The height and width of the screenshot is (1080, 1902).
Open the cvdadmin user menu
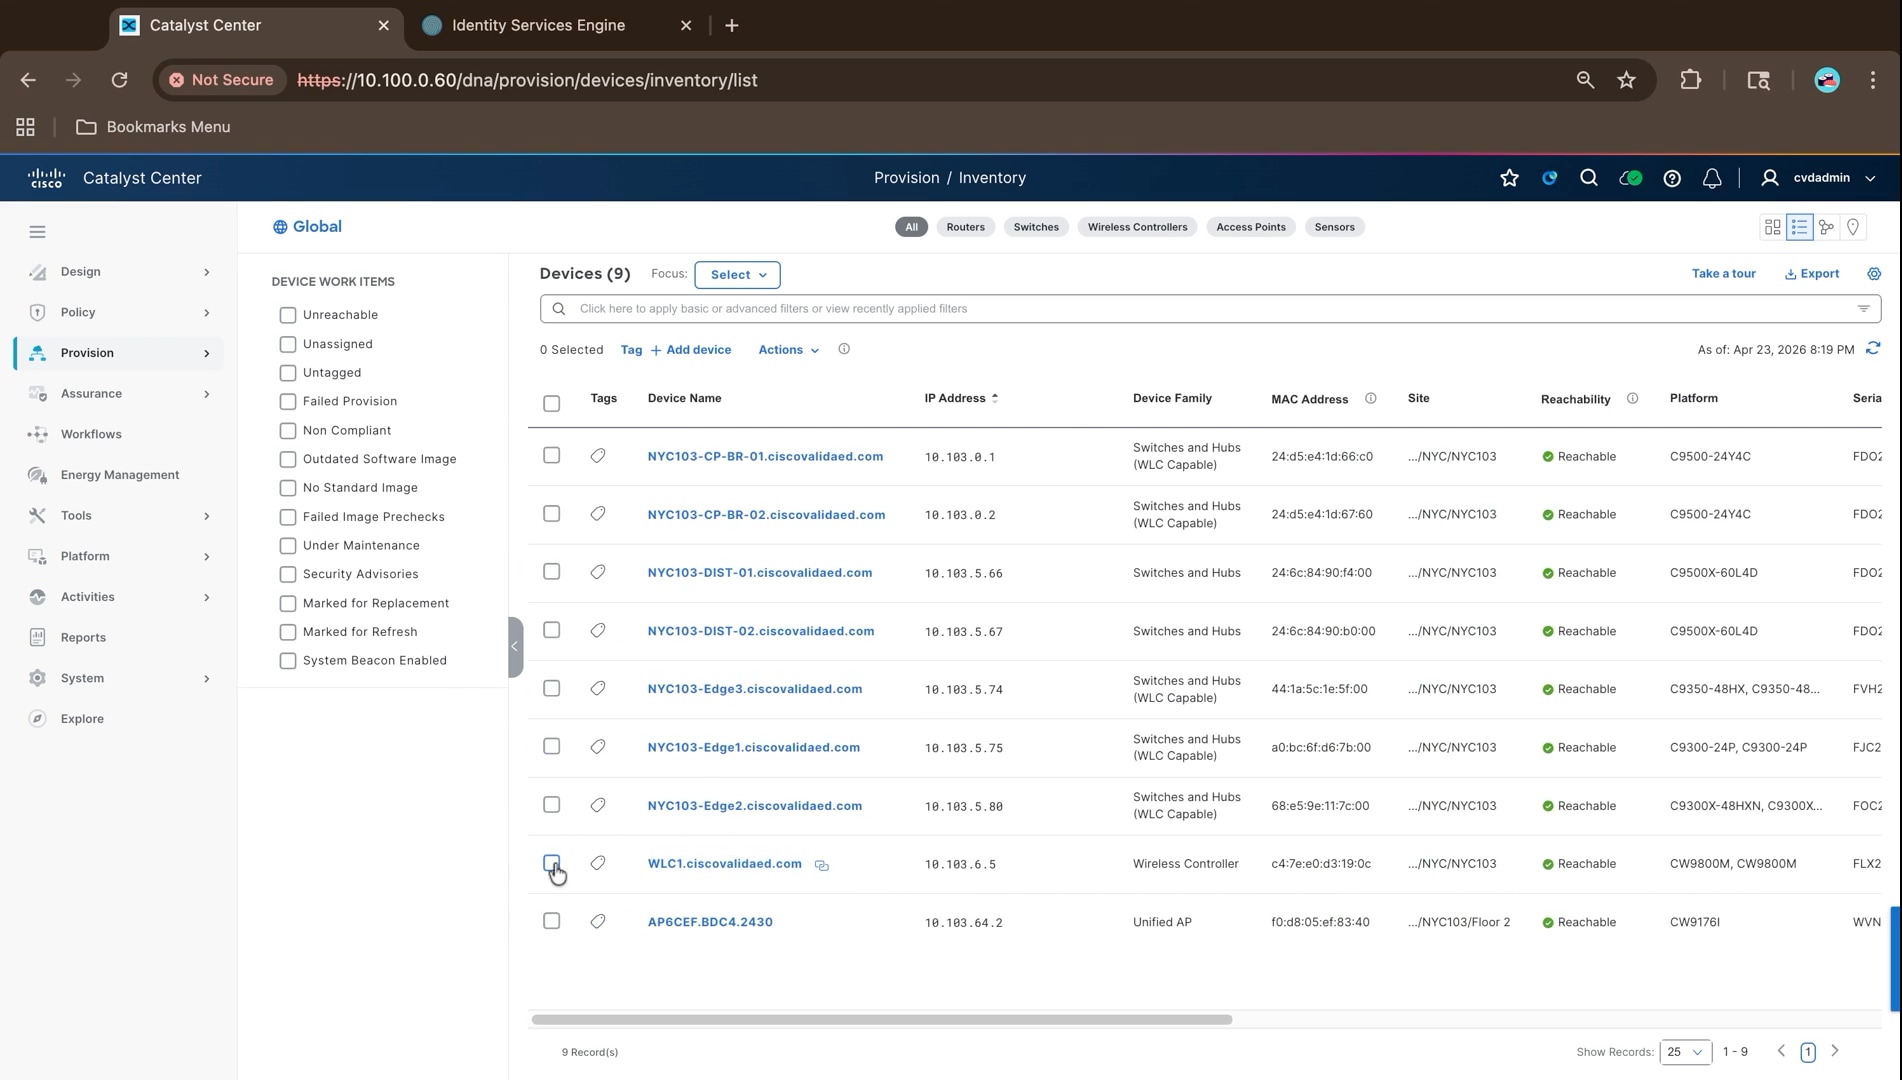click(x=1818, y=178)
